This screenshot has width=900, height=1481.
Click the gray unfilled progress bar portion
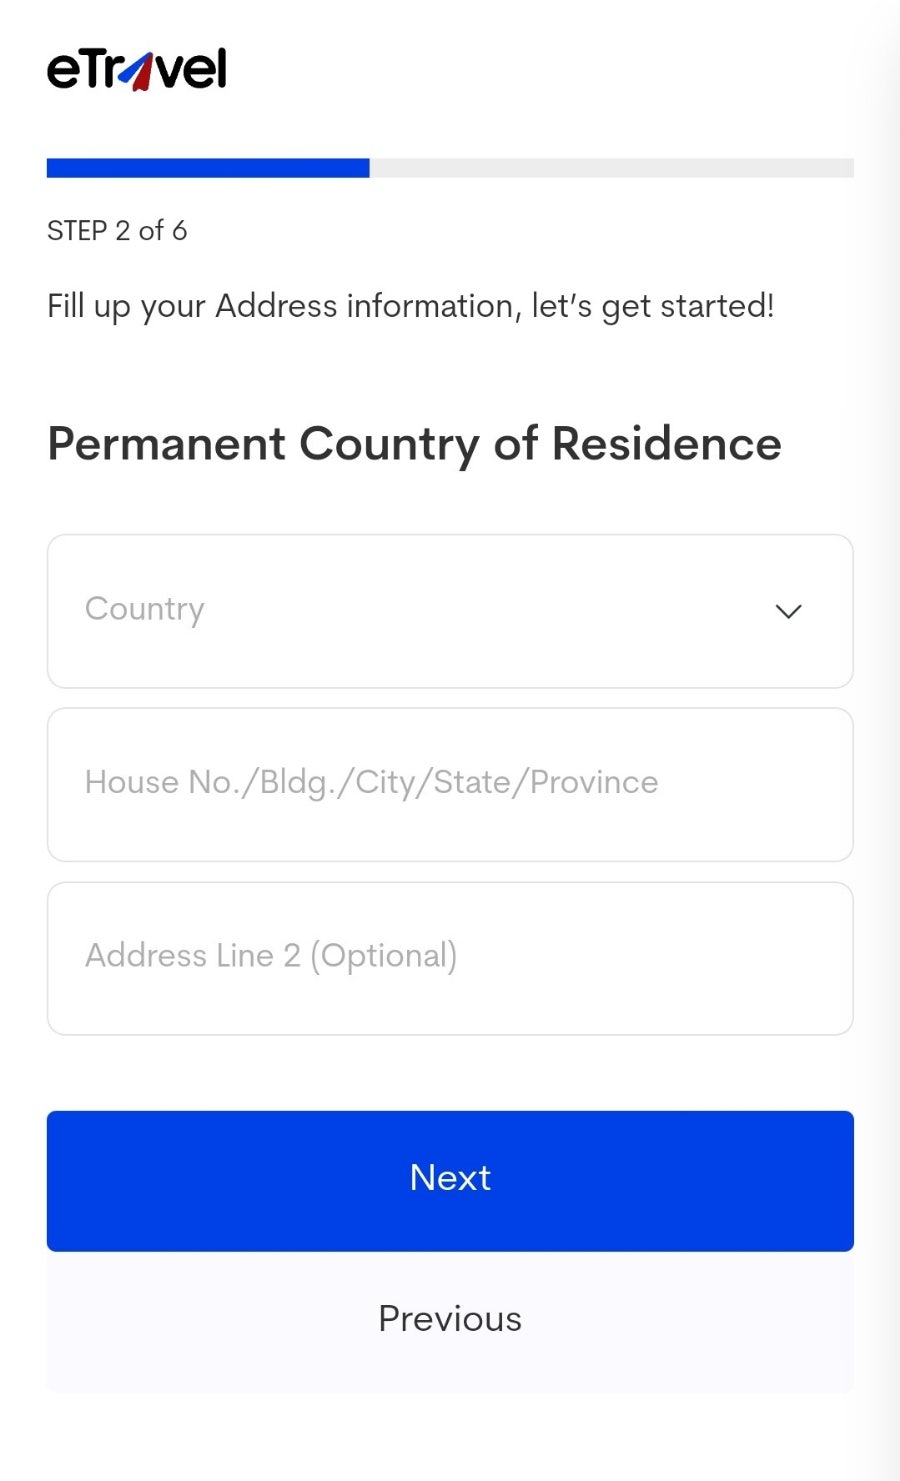pyautogui.click(x=612, y=168)
